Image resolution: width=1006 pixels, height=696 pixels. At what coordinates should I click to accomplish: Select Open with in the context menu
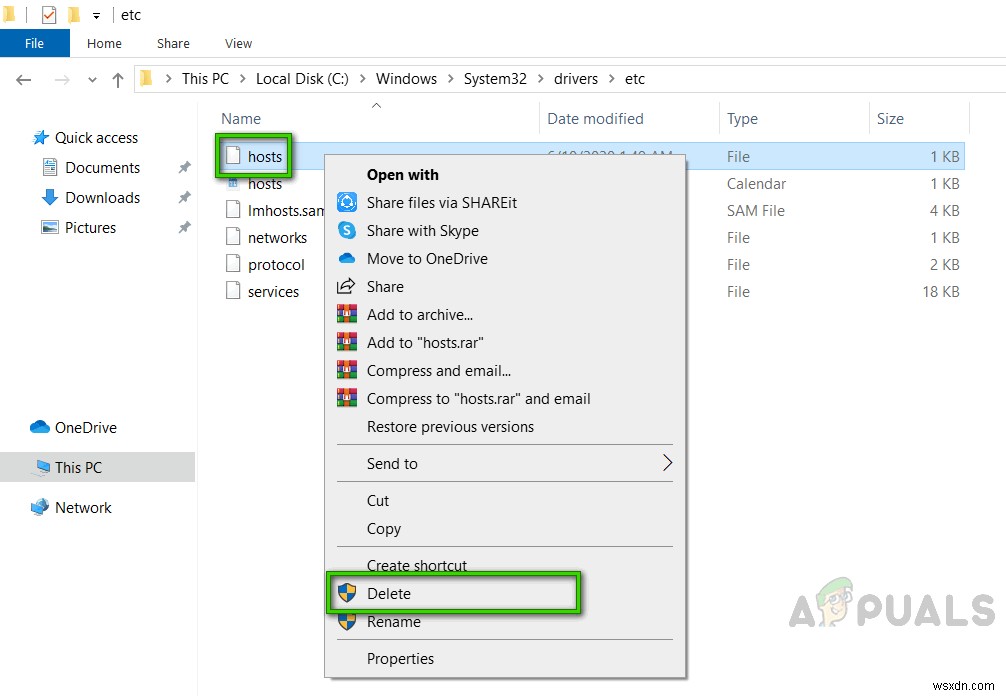point(505,174)
